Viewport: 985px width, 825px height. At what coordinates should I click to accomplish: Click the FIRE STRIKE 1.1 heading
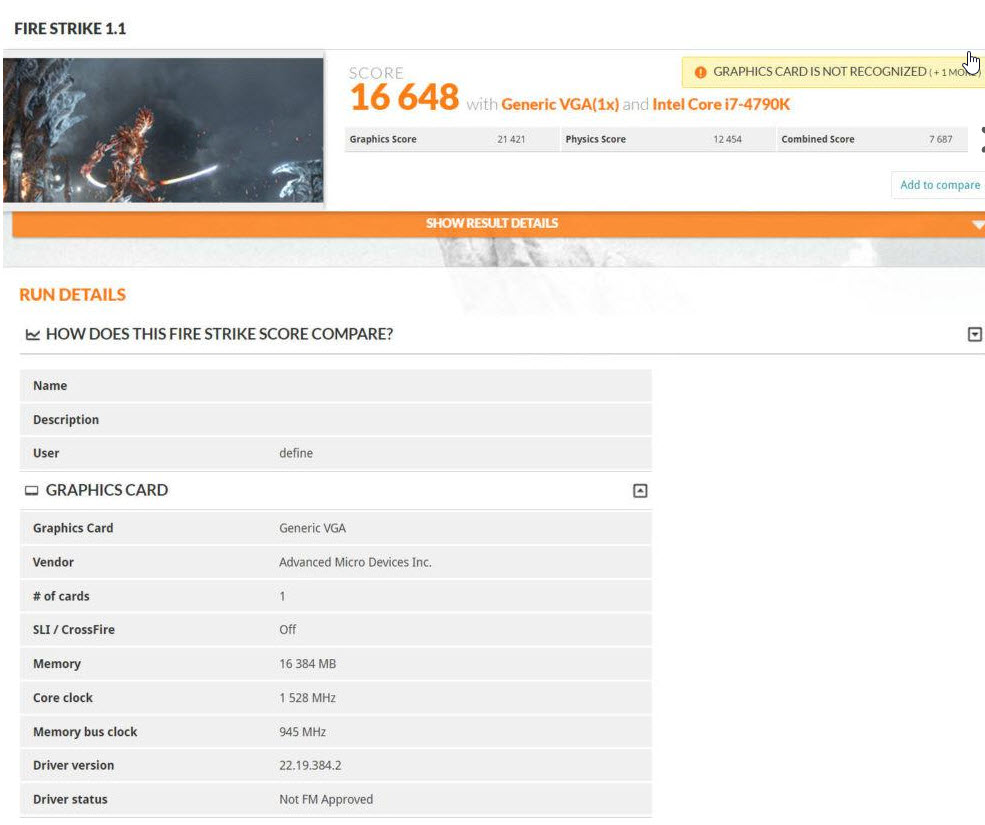click(70, 28)
